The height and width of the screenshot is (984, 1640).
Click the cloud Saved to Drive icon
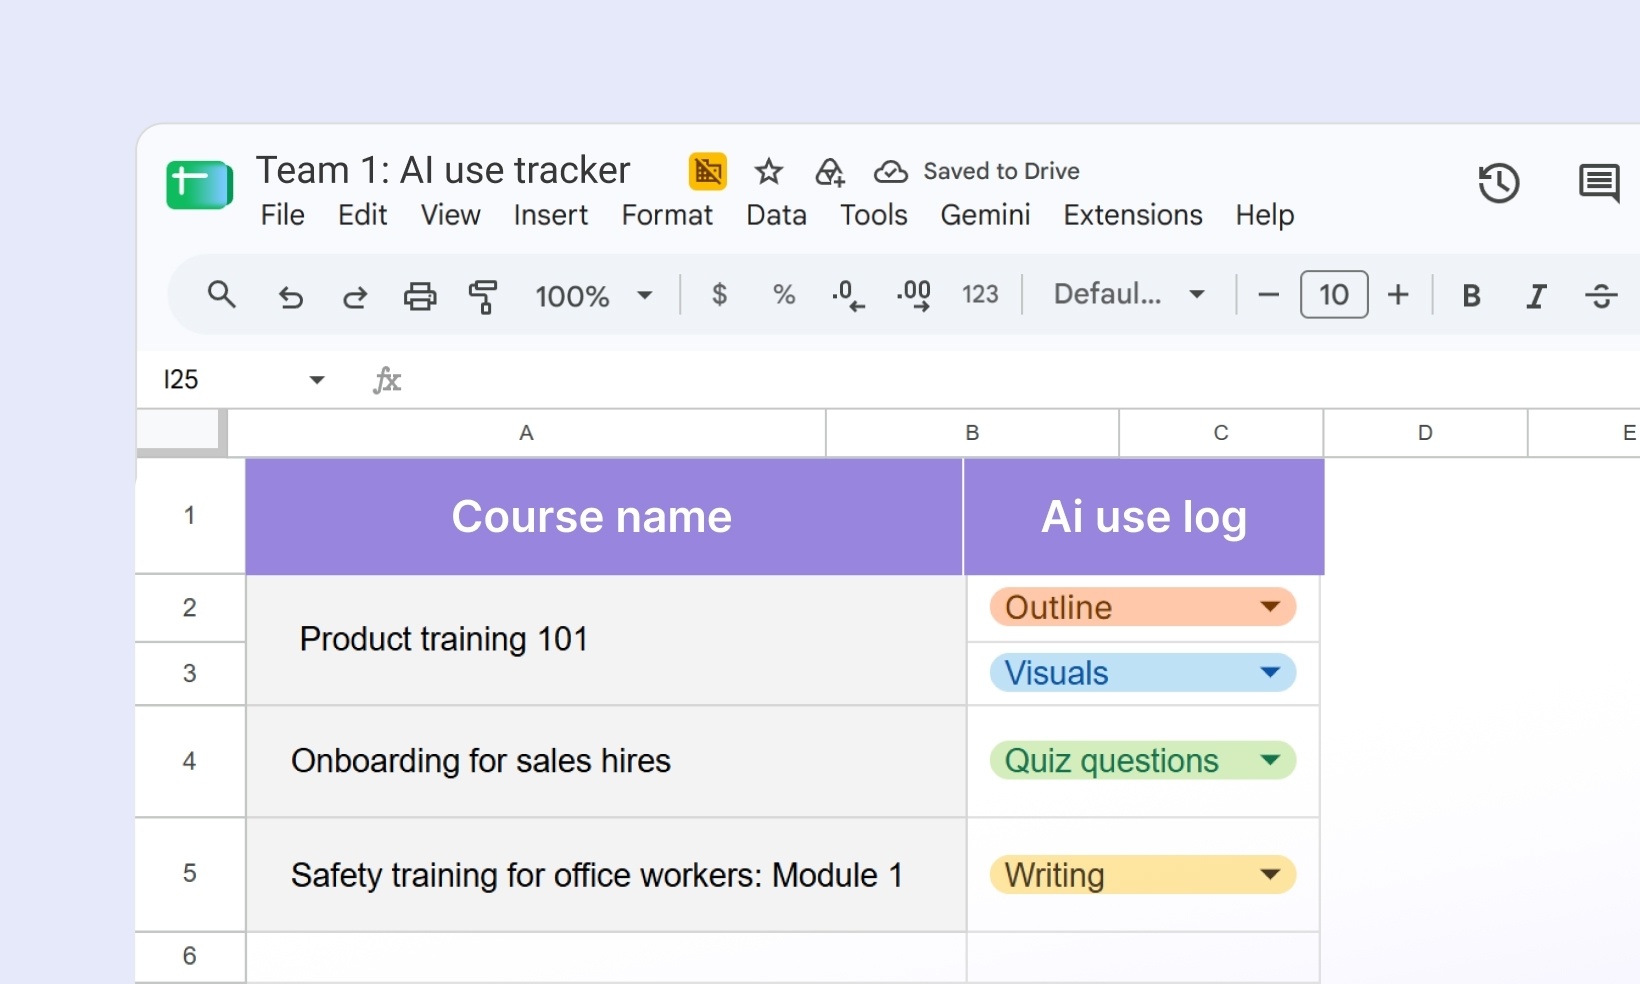click(x=890, y=172)
